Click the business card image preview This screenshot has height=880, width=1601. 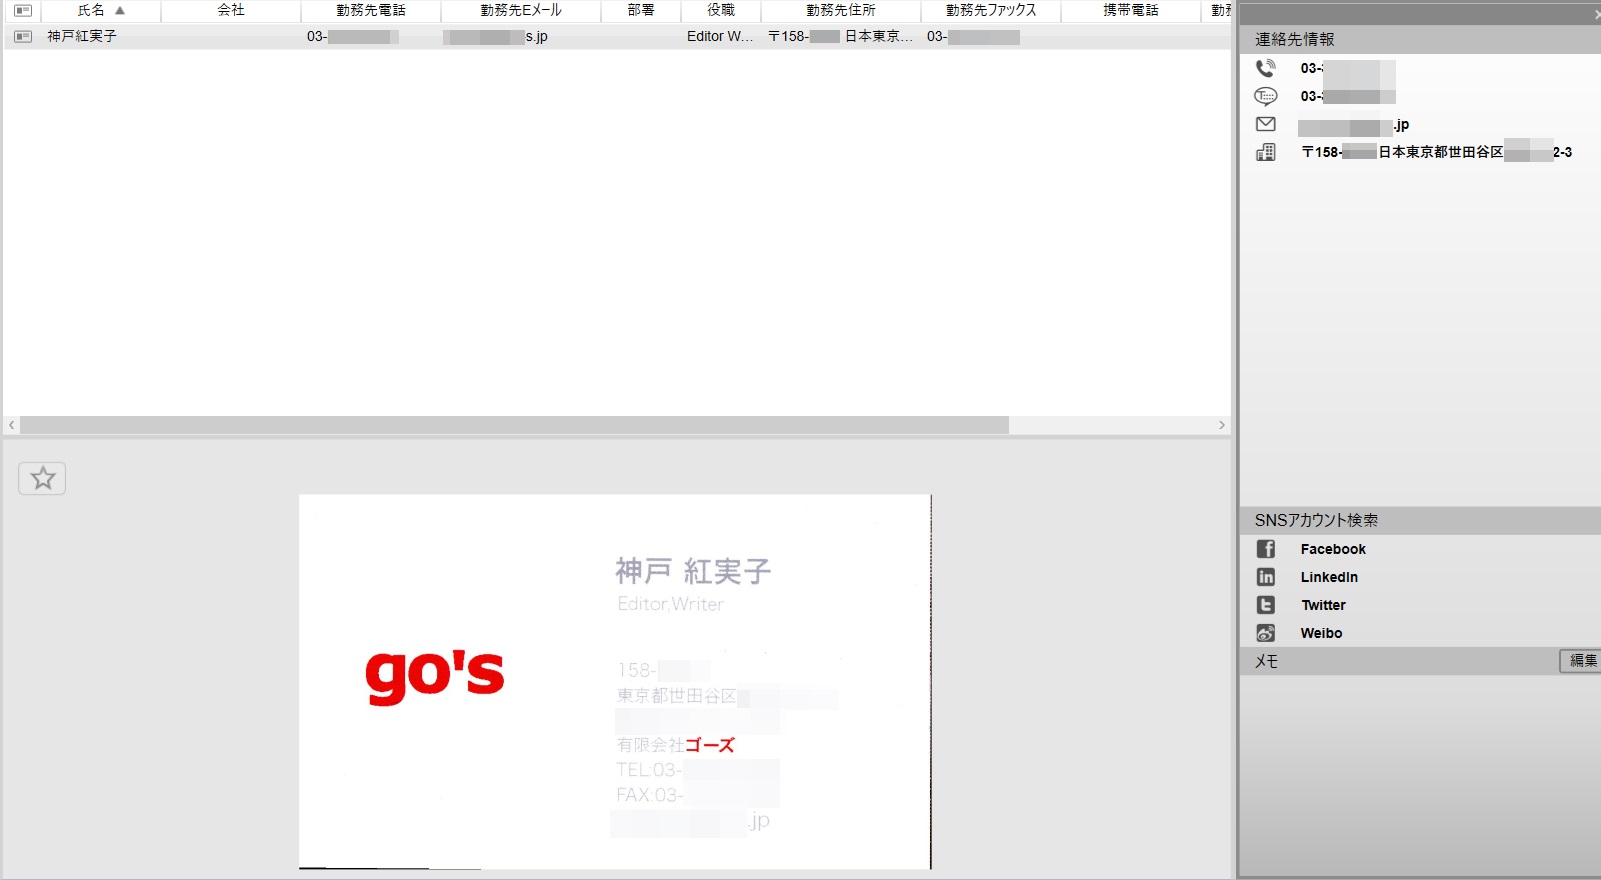tap(615, 681)
